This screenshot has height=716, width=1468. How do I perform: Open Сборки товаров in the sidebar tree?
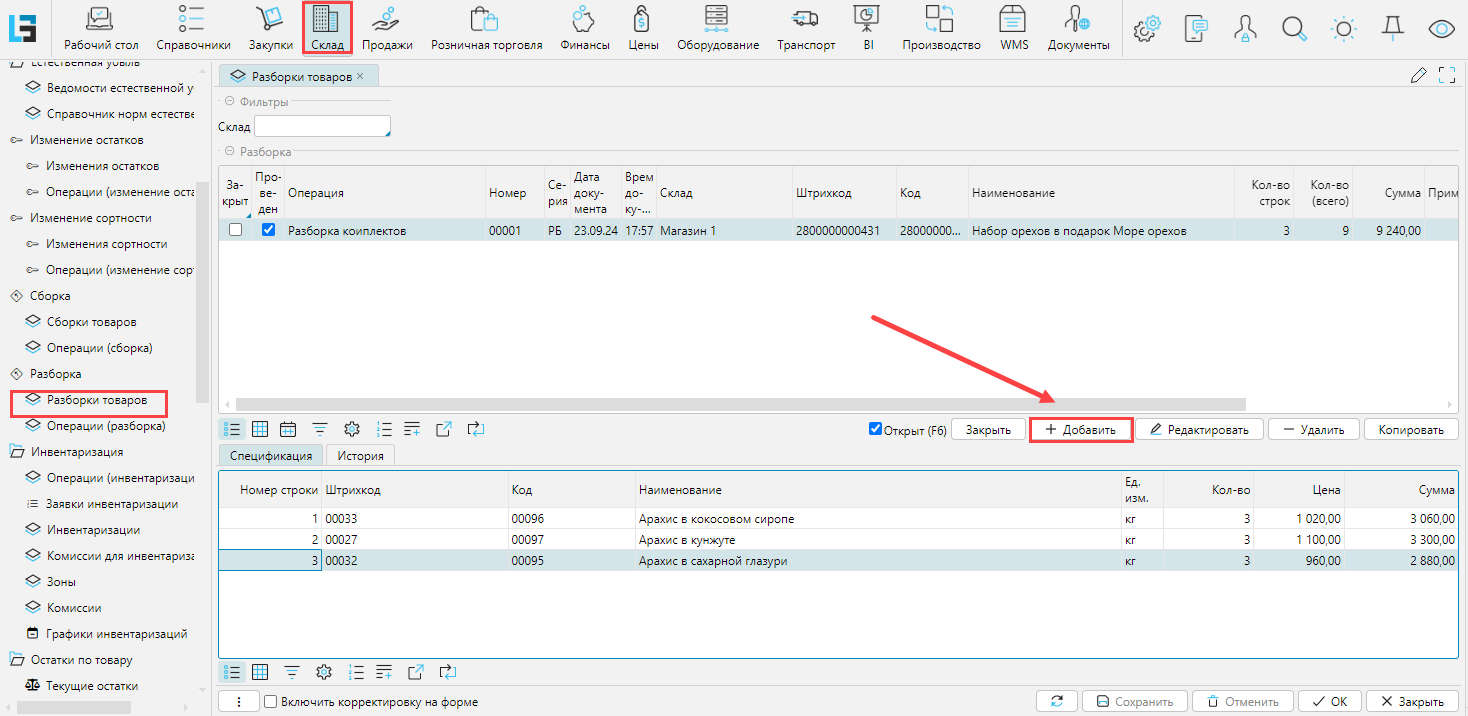91,322
